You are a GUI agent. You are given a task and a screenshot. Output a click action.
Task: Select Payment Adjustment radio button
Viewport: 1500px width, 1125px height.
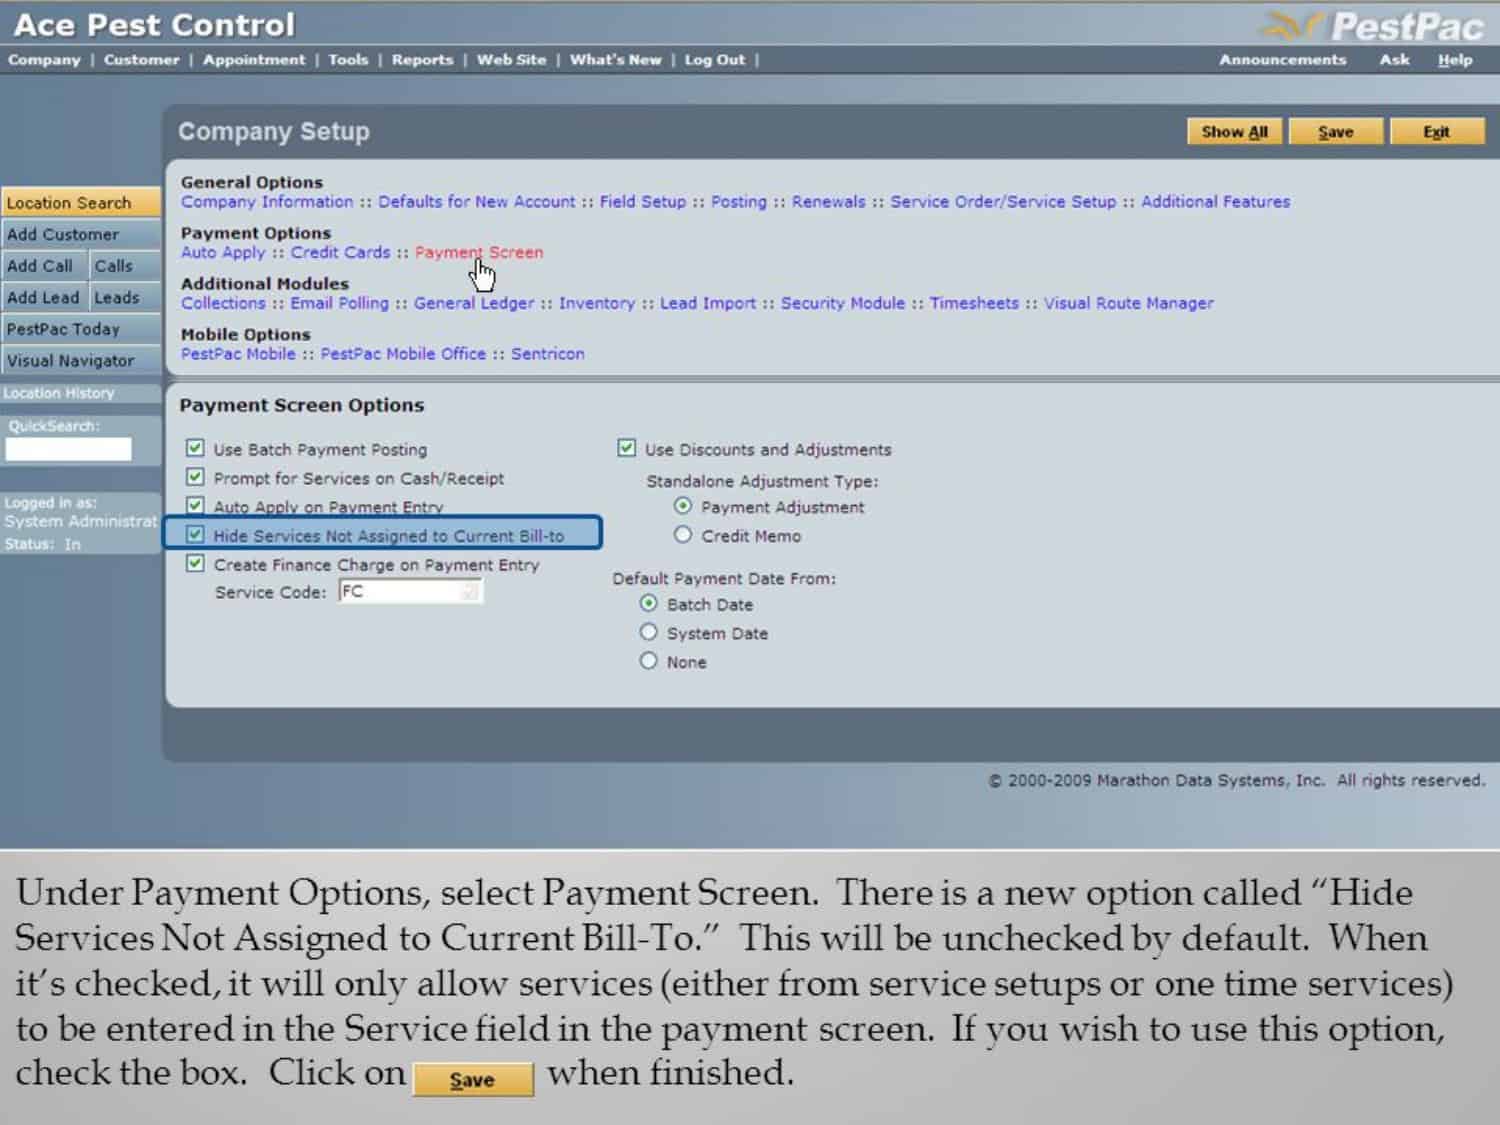(683, 506)
